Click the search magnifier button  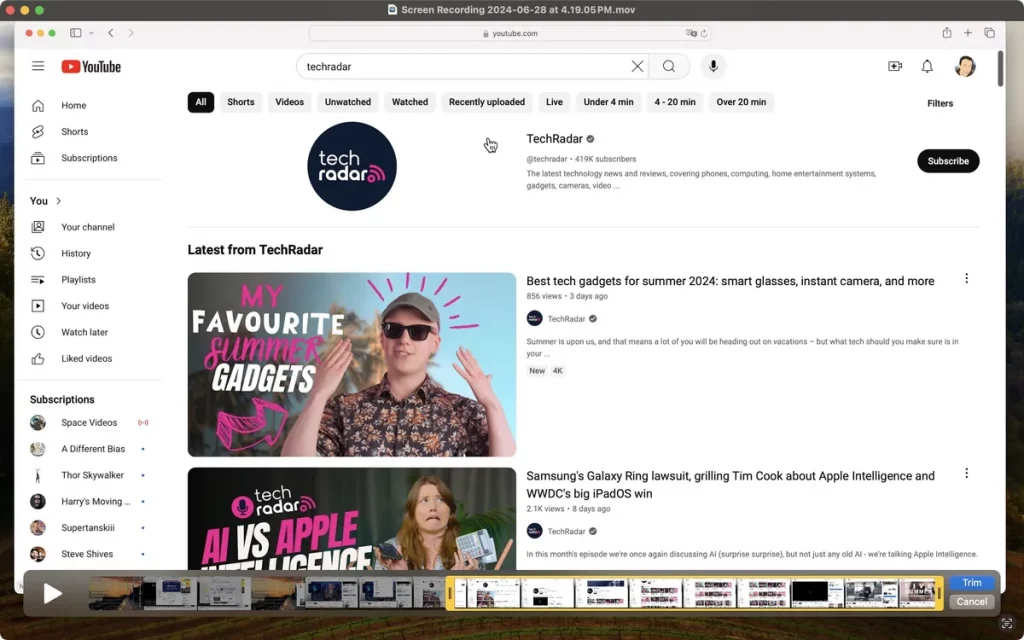point(669,66)
